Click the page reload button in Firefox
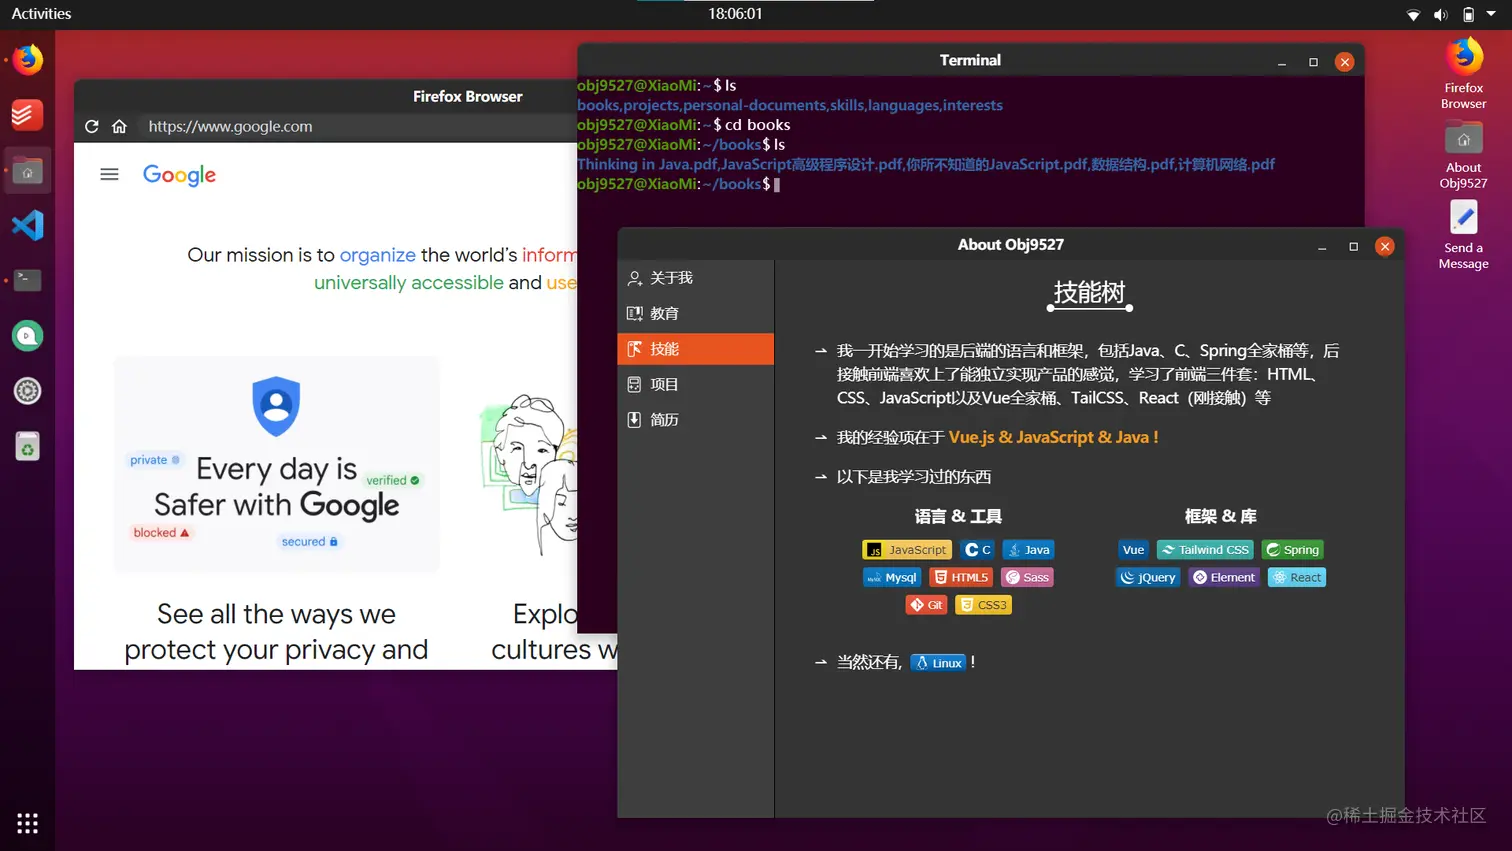Viewport: 1512px width, 851px height. click(90, 126)
